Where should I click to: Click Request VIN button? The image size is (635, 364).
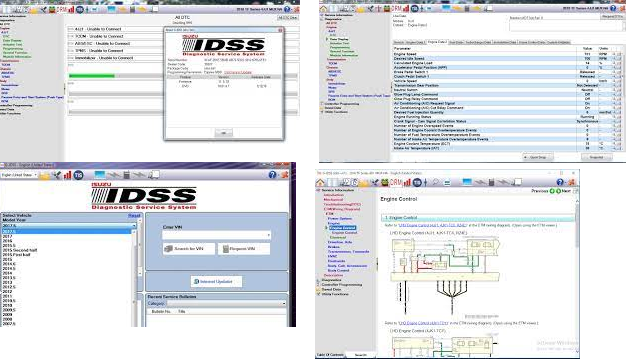click(244, 249)
